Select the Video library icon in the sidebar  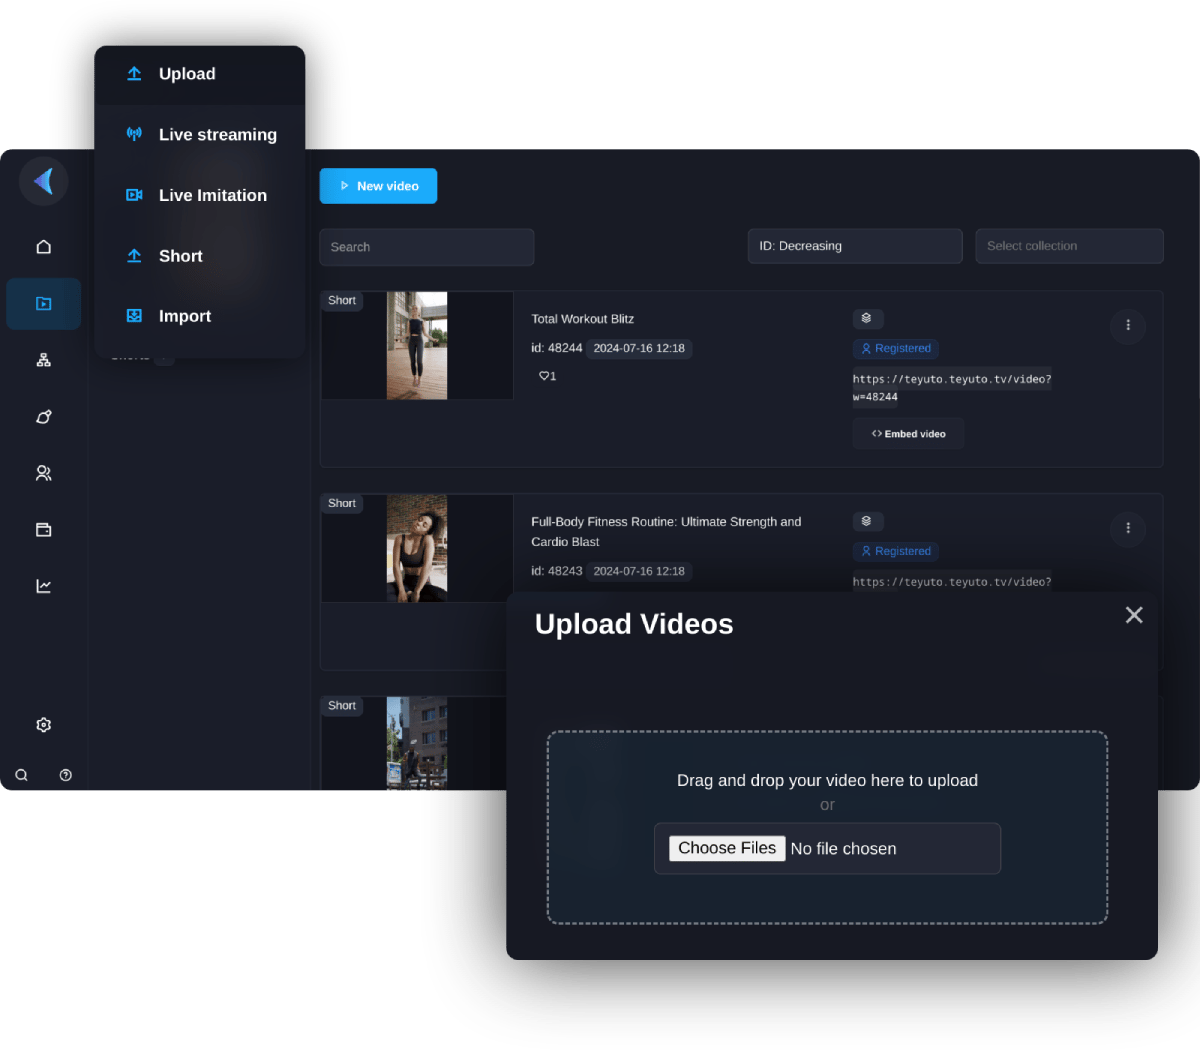(43, 303)
